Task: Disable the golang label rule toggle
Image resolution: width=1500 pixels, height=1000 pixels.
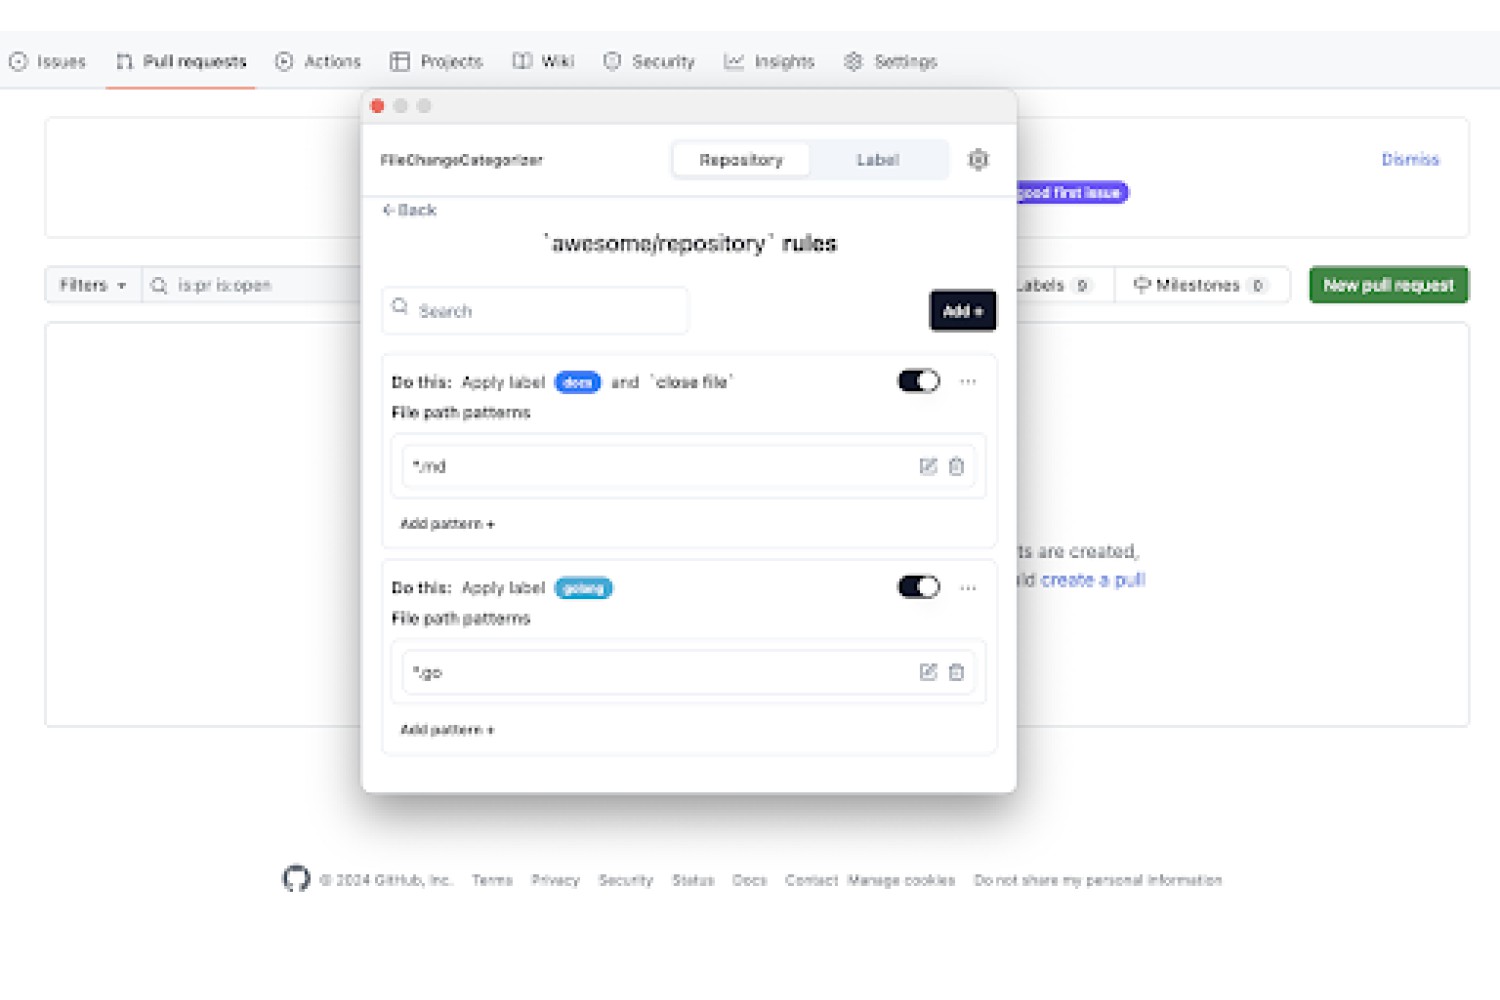Action: coord(918,587)
